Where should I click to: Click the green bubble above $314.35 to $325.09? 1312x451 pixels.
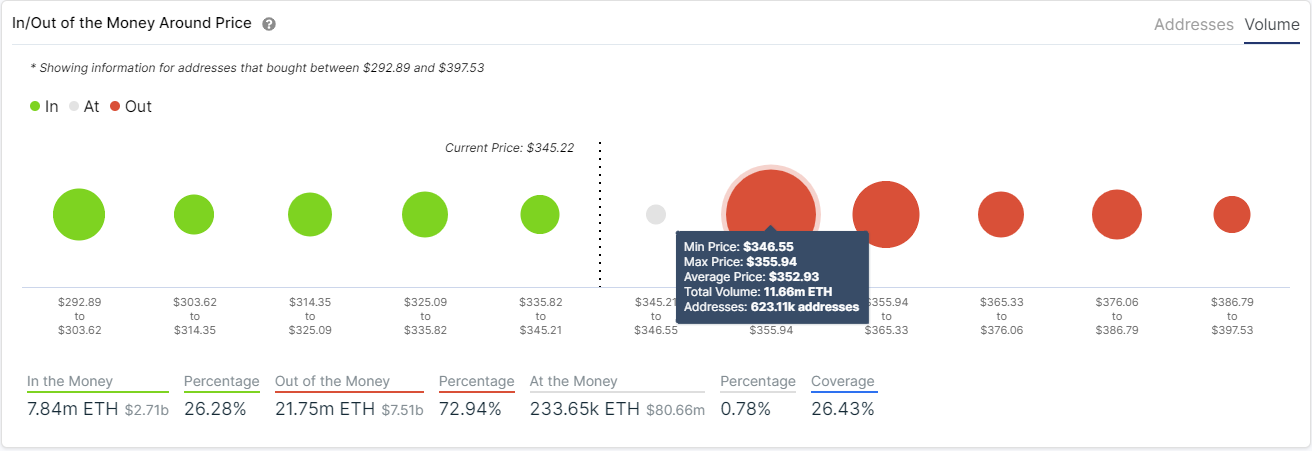(310, 214)
